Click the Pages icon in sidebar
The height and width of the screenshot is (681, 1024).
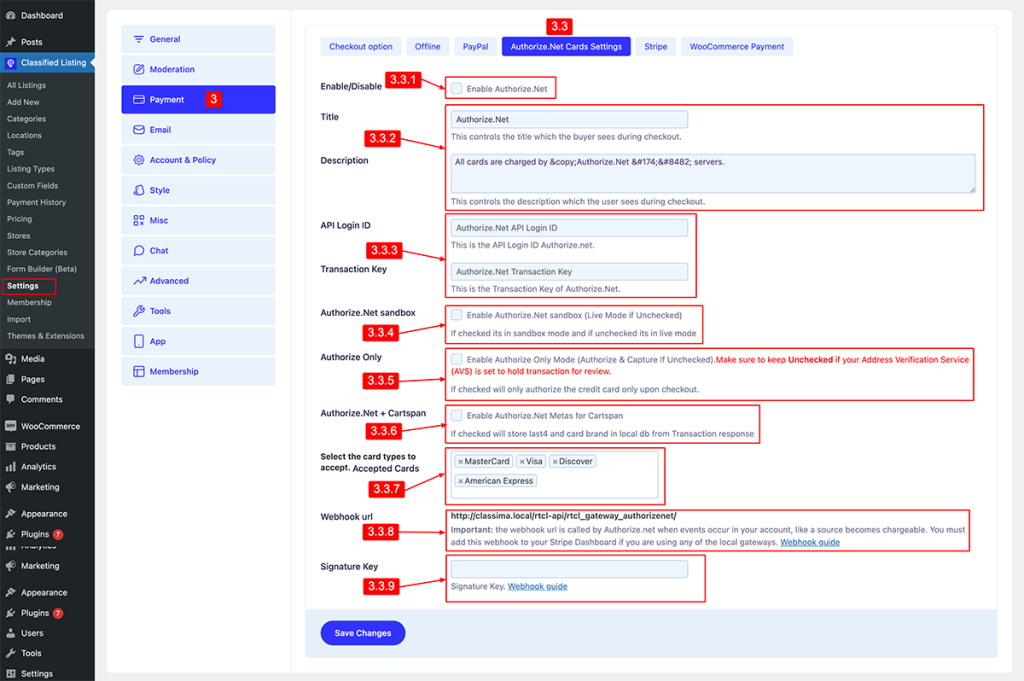point(10,379)
